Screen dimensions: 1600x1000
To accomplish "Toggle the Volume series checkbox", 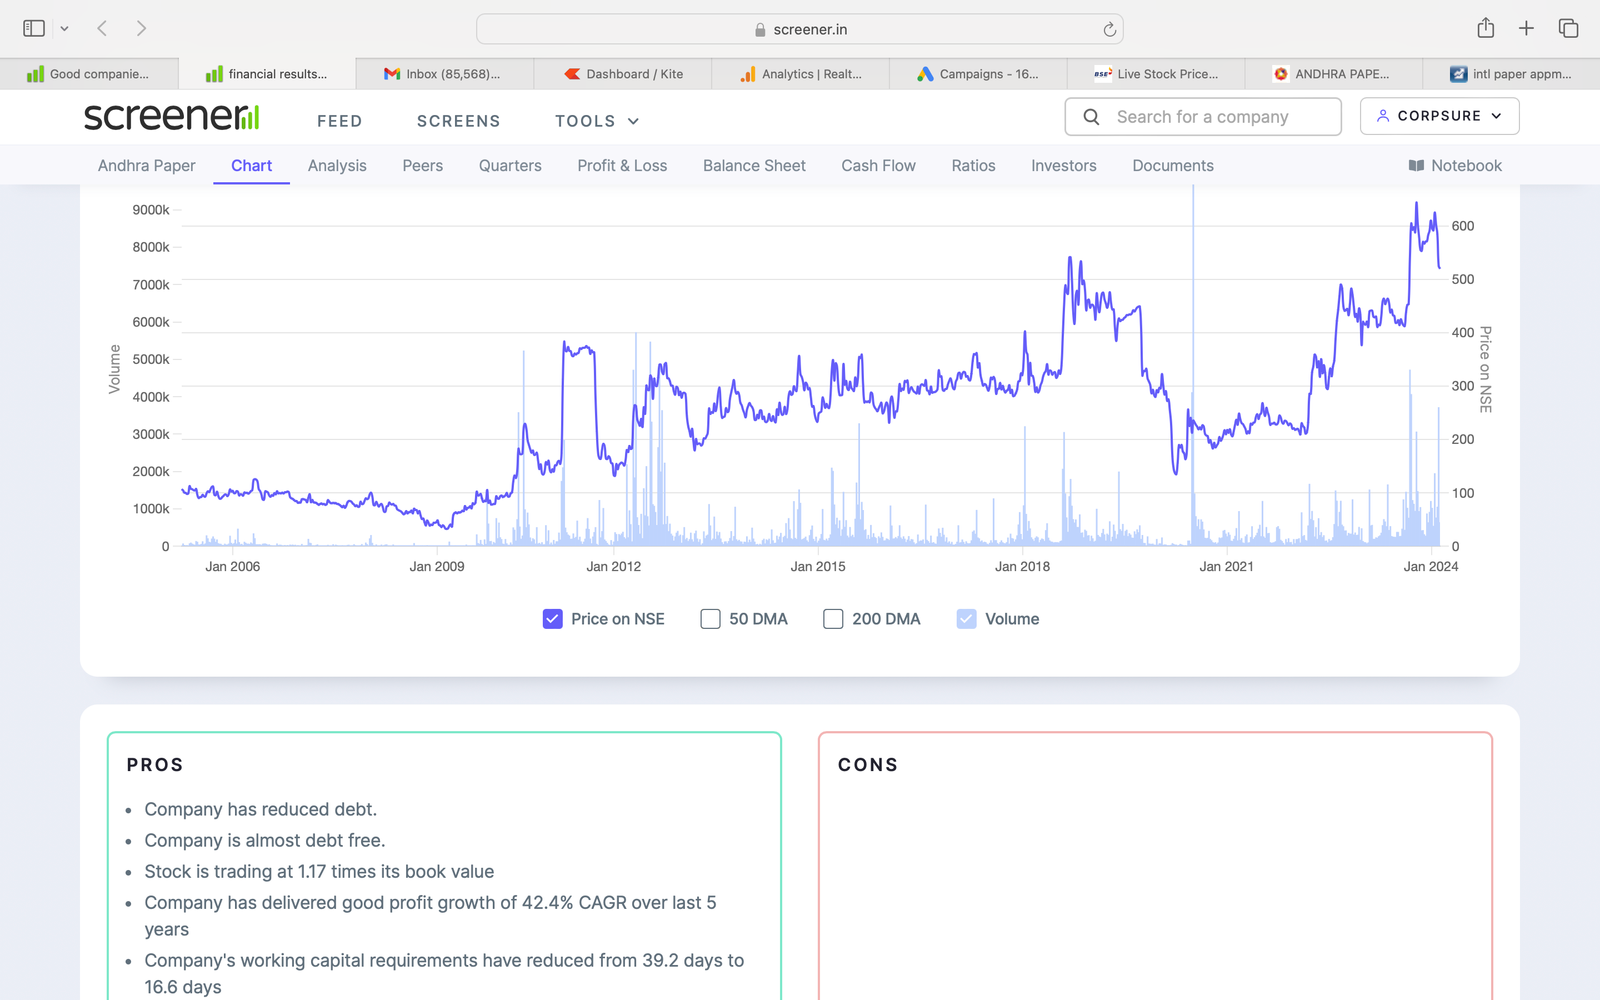I will tap(966, 619).
